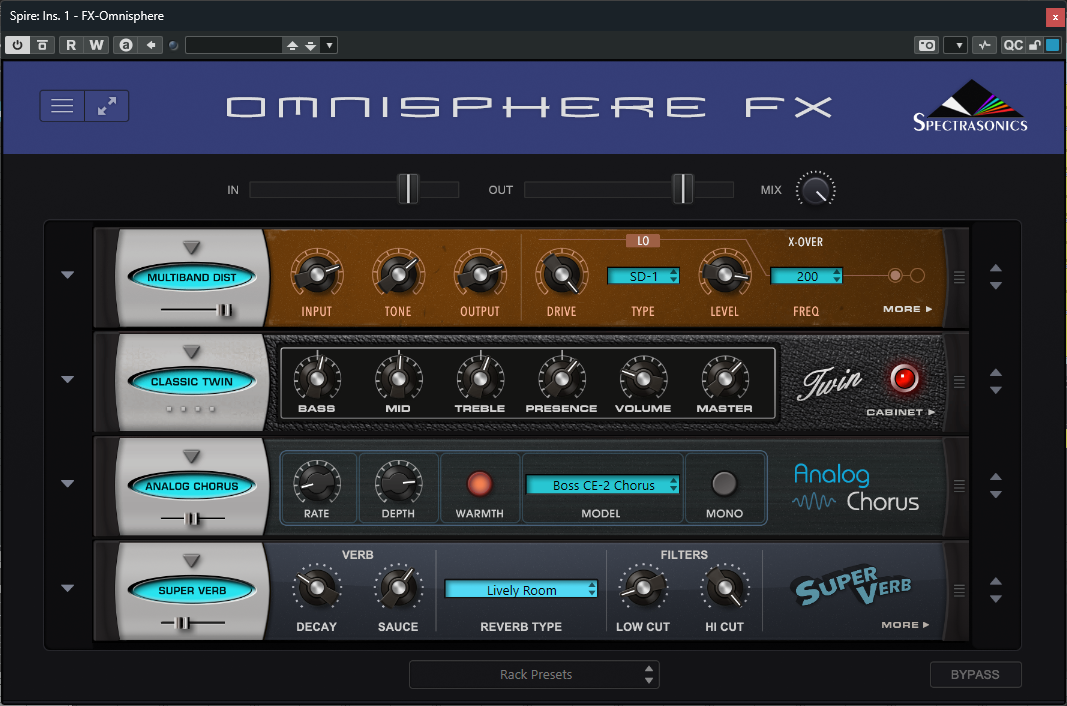Click the Multiband Dist drag handle icon
This screenshot has width=1067, height=706.
coord(959,278)
